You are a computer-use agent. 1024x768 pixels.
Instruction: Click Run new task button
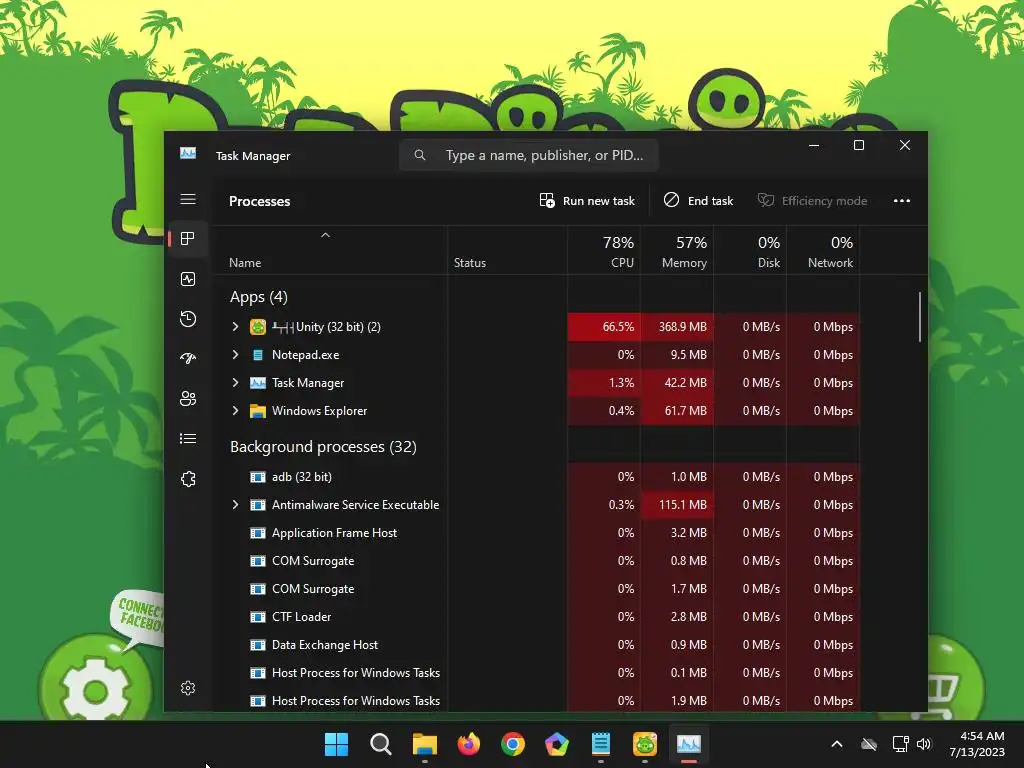coord(587,200)
